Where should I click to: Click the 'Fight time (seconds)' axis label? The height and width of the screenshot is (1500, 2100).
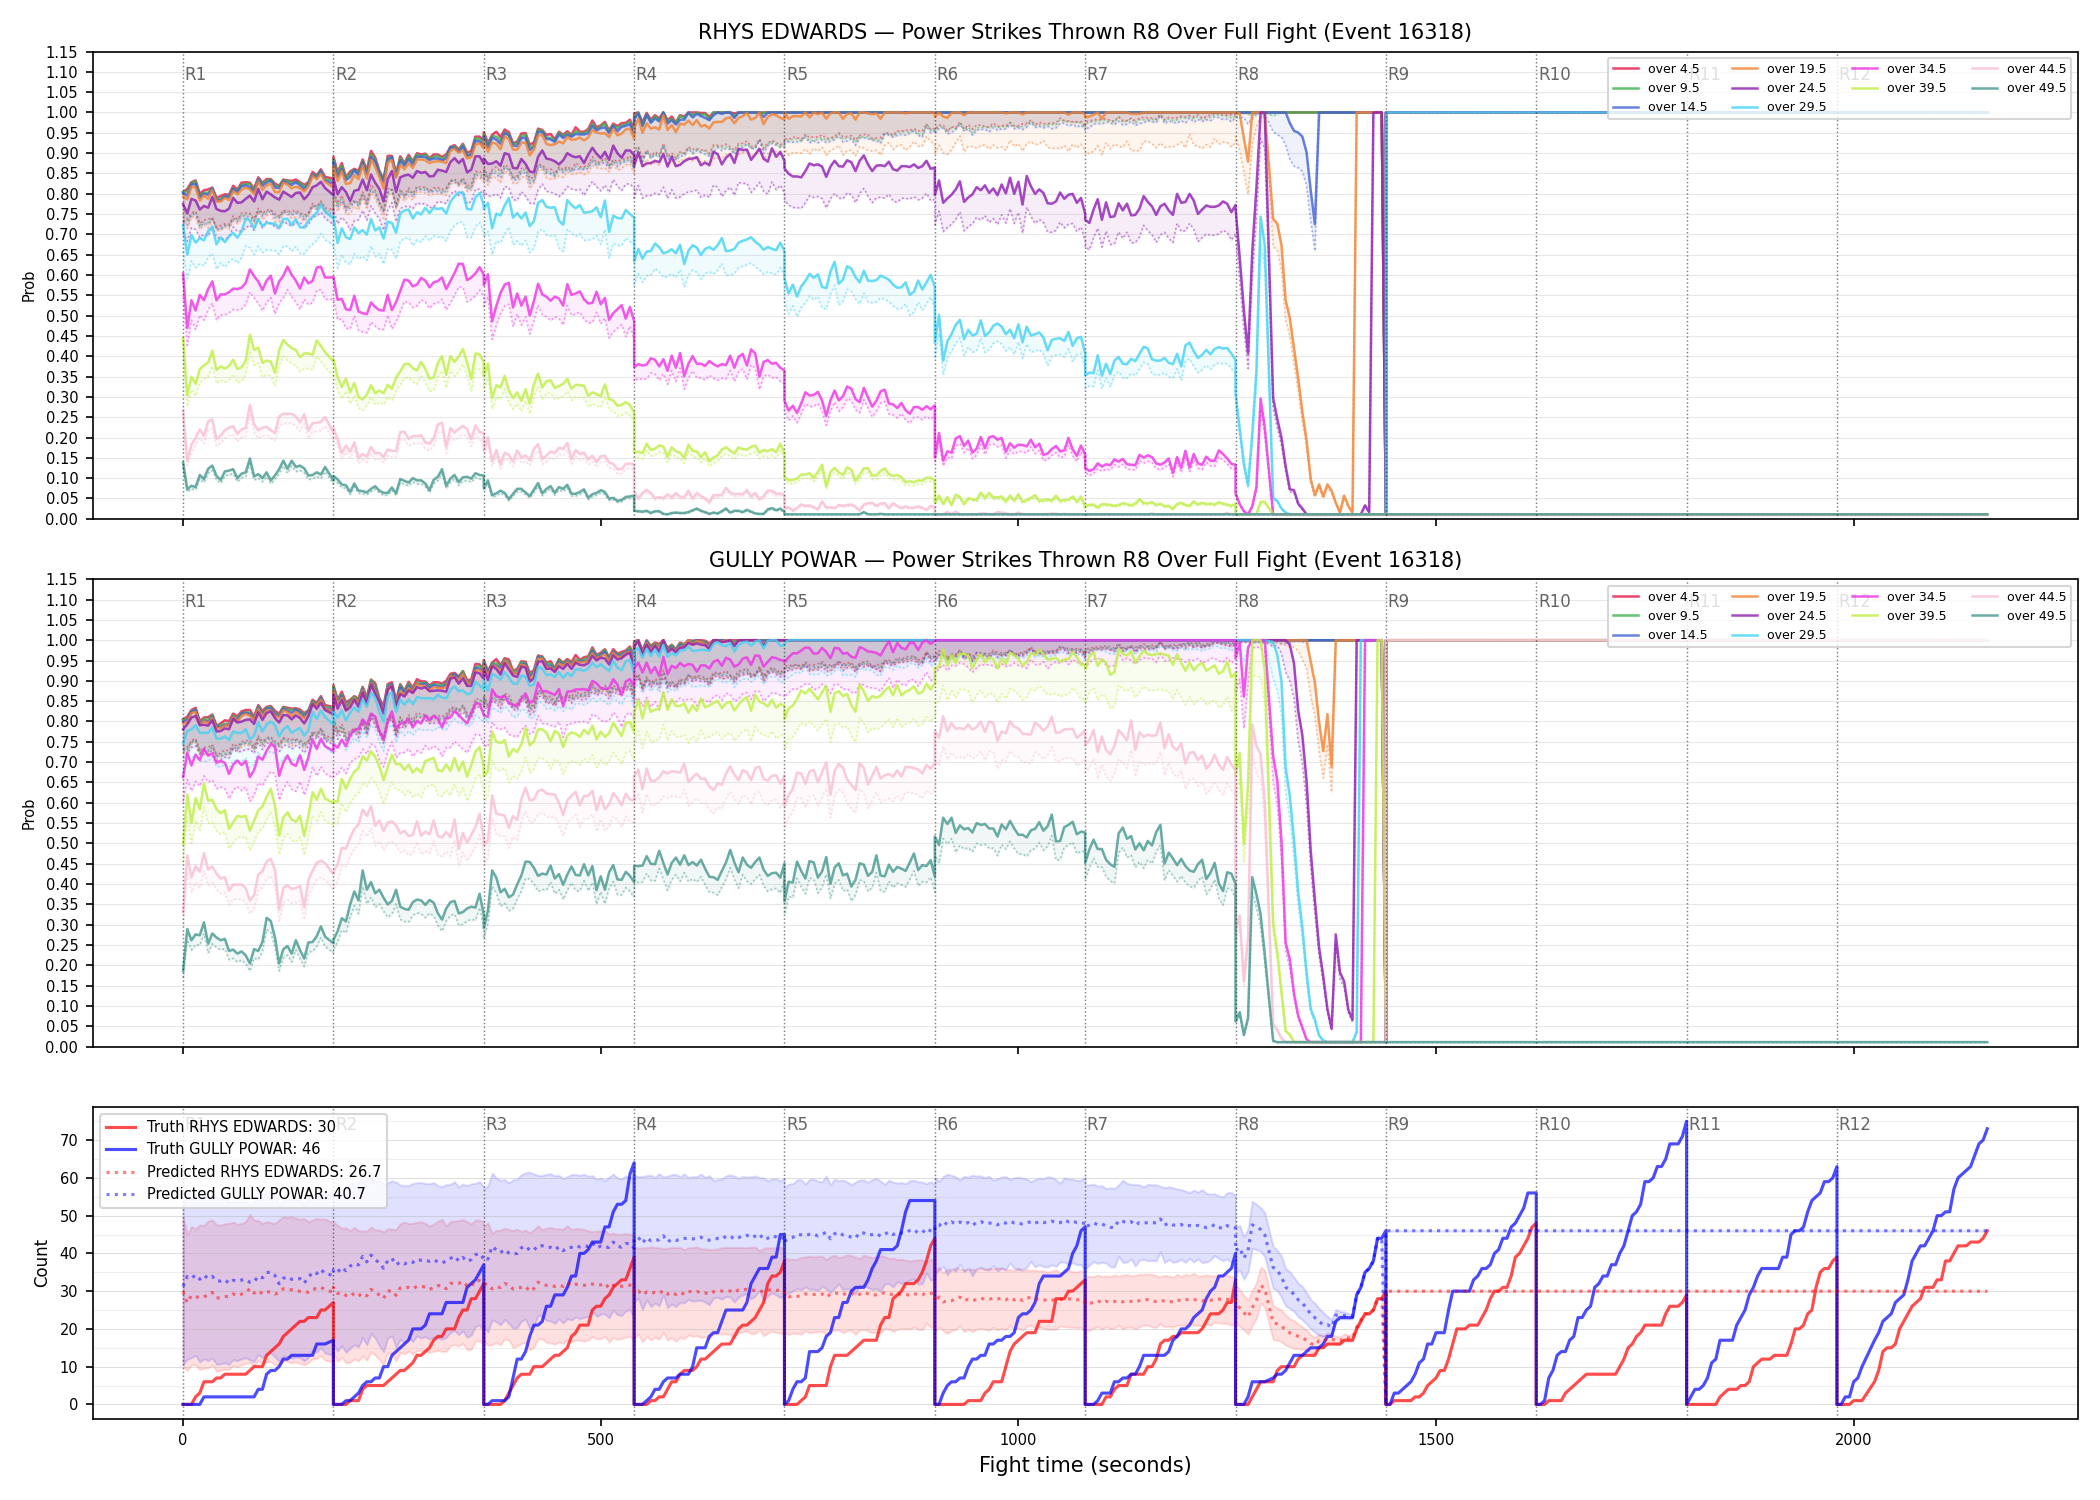point(1085,1465)
